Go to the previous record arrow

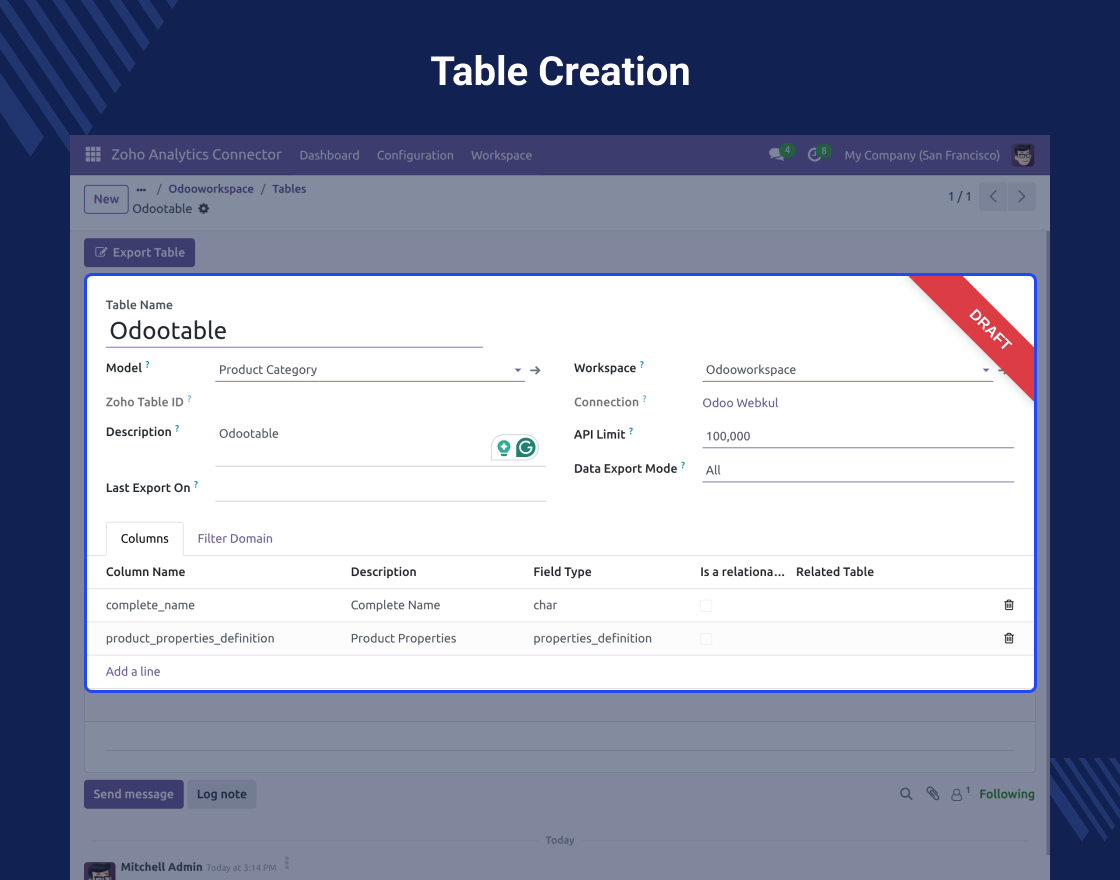click(993, 196)
